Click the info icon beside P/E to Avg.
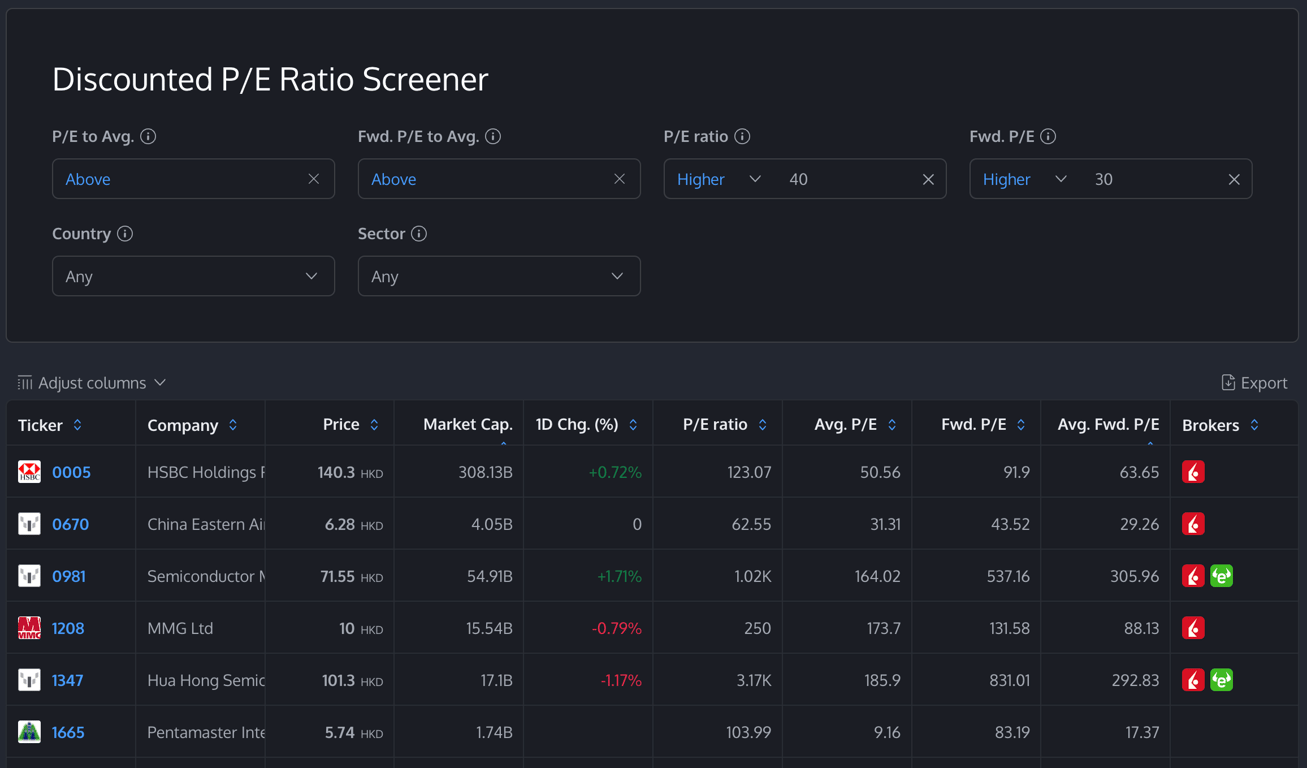 148,136
